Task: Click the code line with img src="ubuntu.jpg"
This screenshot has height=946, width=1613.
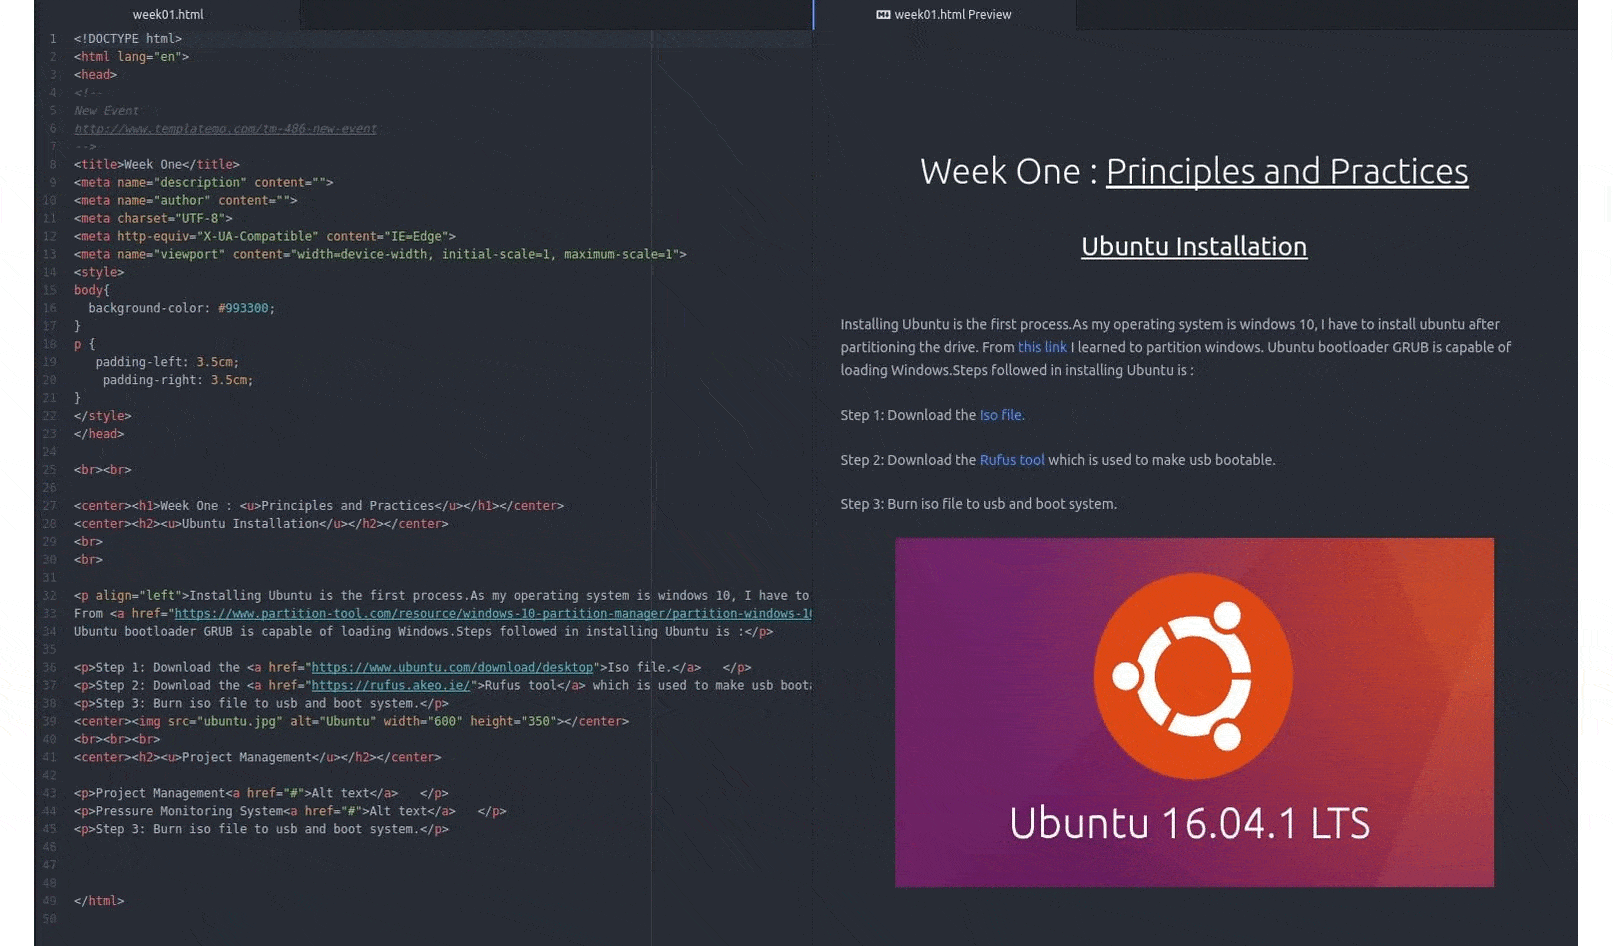Action: coord(351,722)
